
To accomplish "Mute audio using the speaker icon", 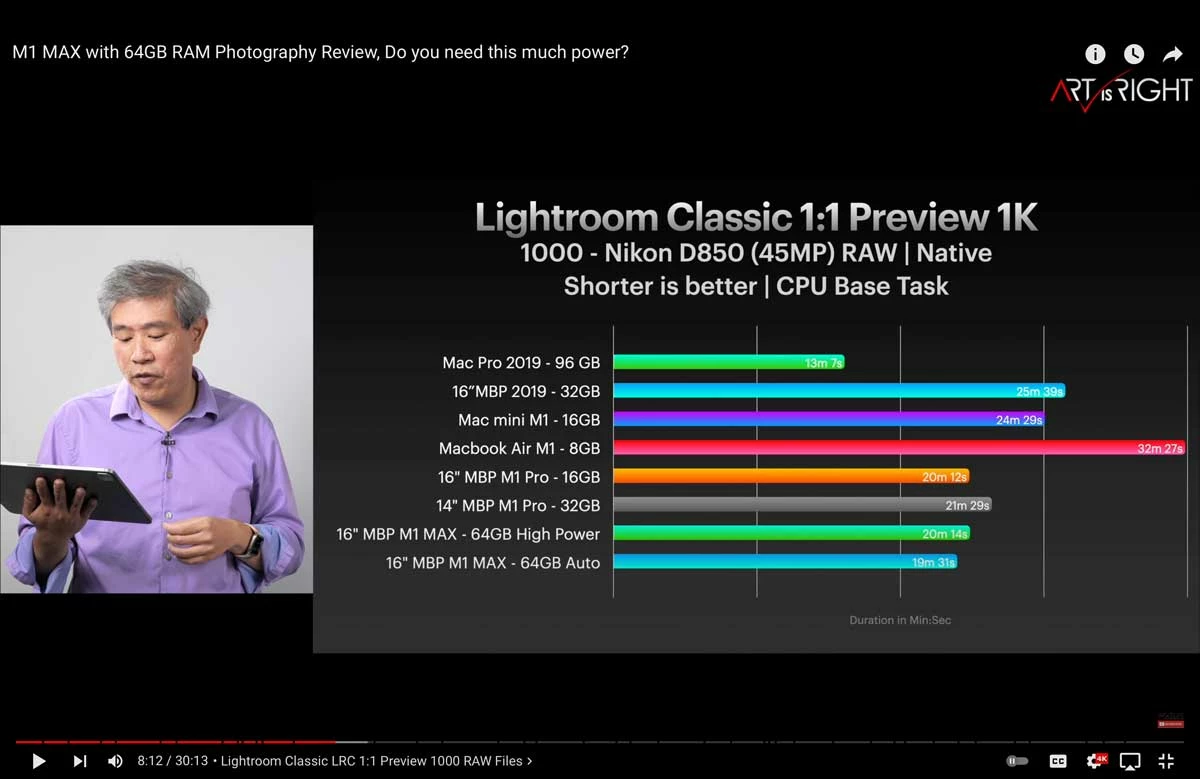I will click(115, 761).
